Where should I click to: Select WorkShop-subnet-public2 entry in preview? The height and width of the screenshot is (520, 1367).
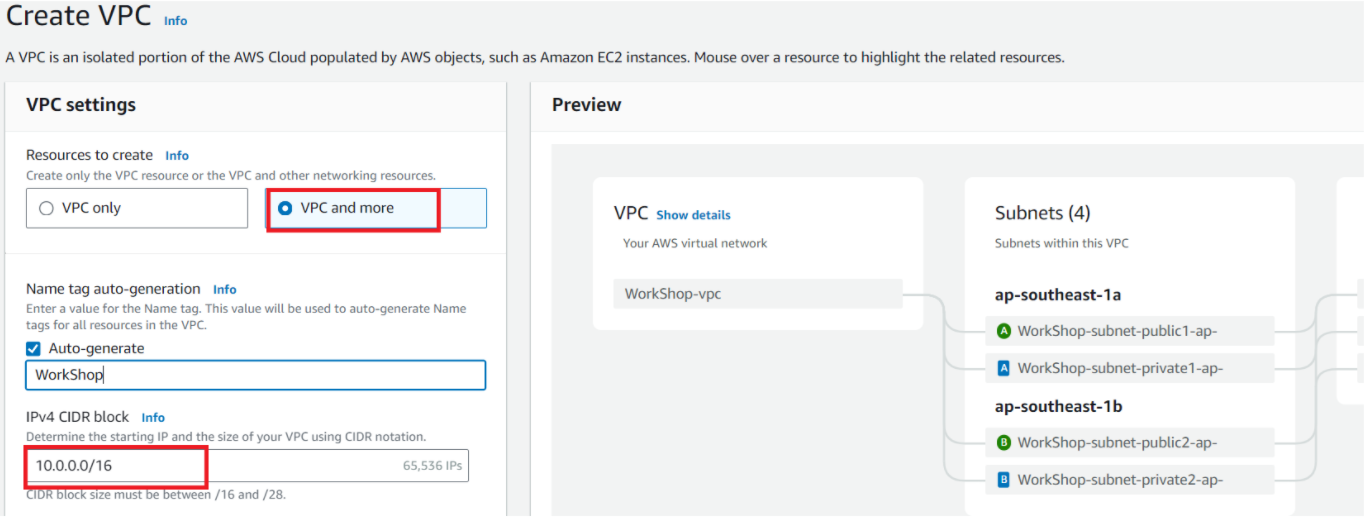pos(1130,442)
